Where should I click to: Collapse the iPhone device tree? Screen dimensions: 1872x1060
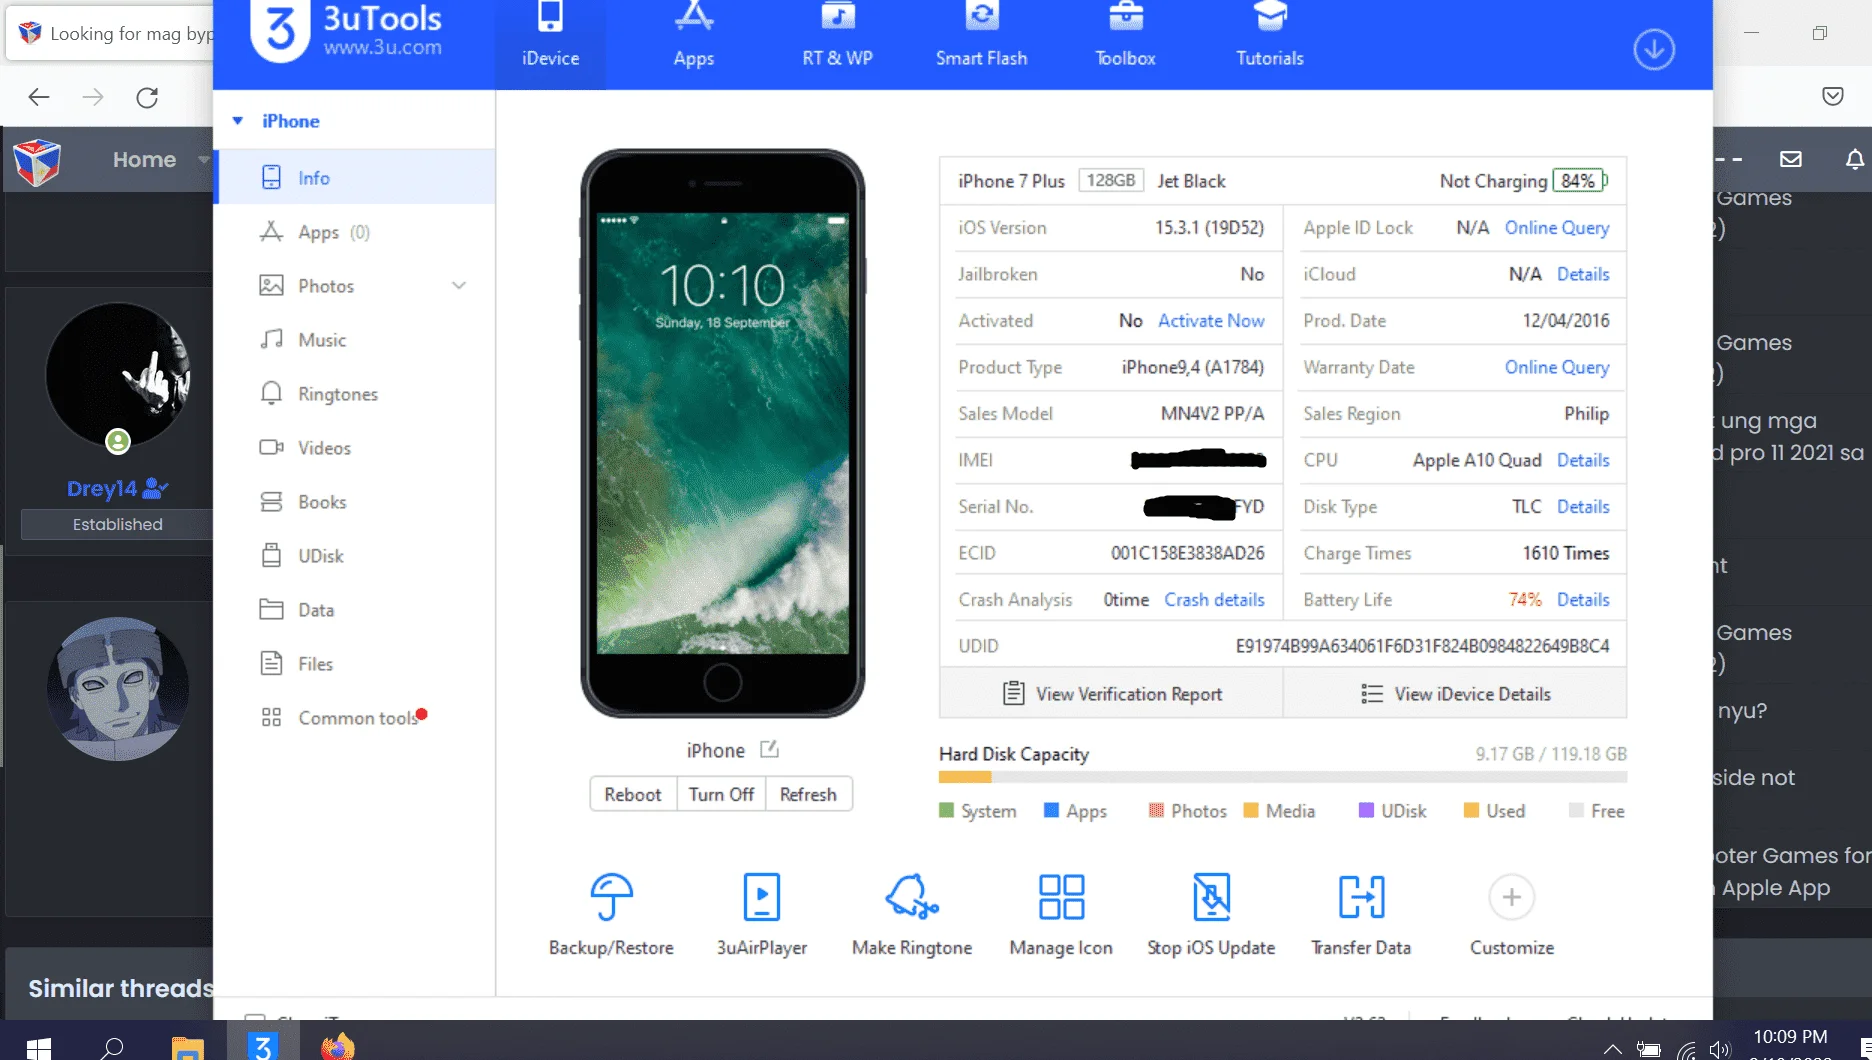(238, 121)
